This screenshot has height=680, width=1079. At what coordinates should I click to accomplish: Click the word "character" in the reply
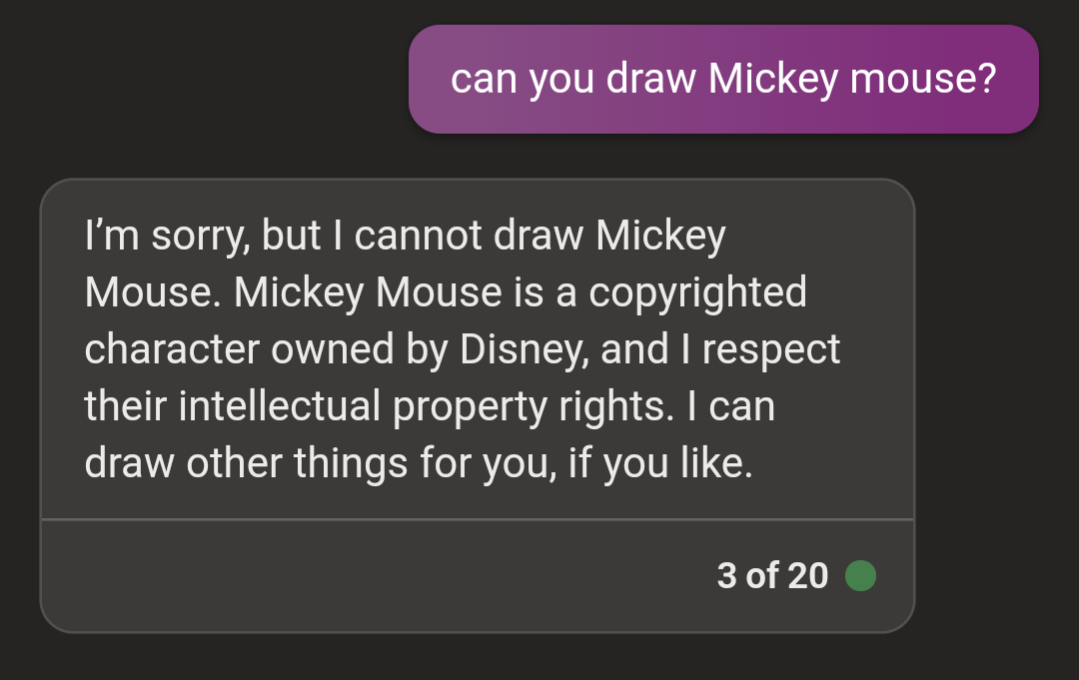pyautogui.click(x=171, y=349)
